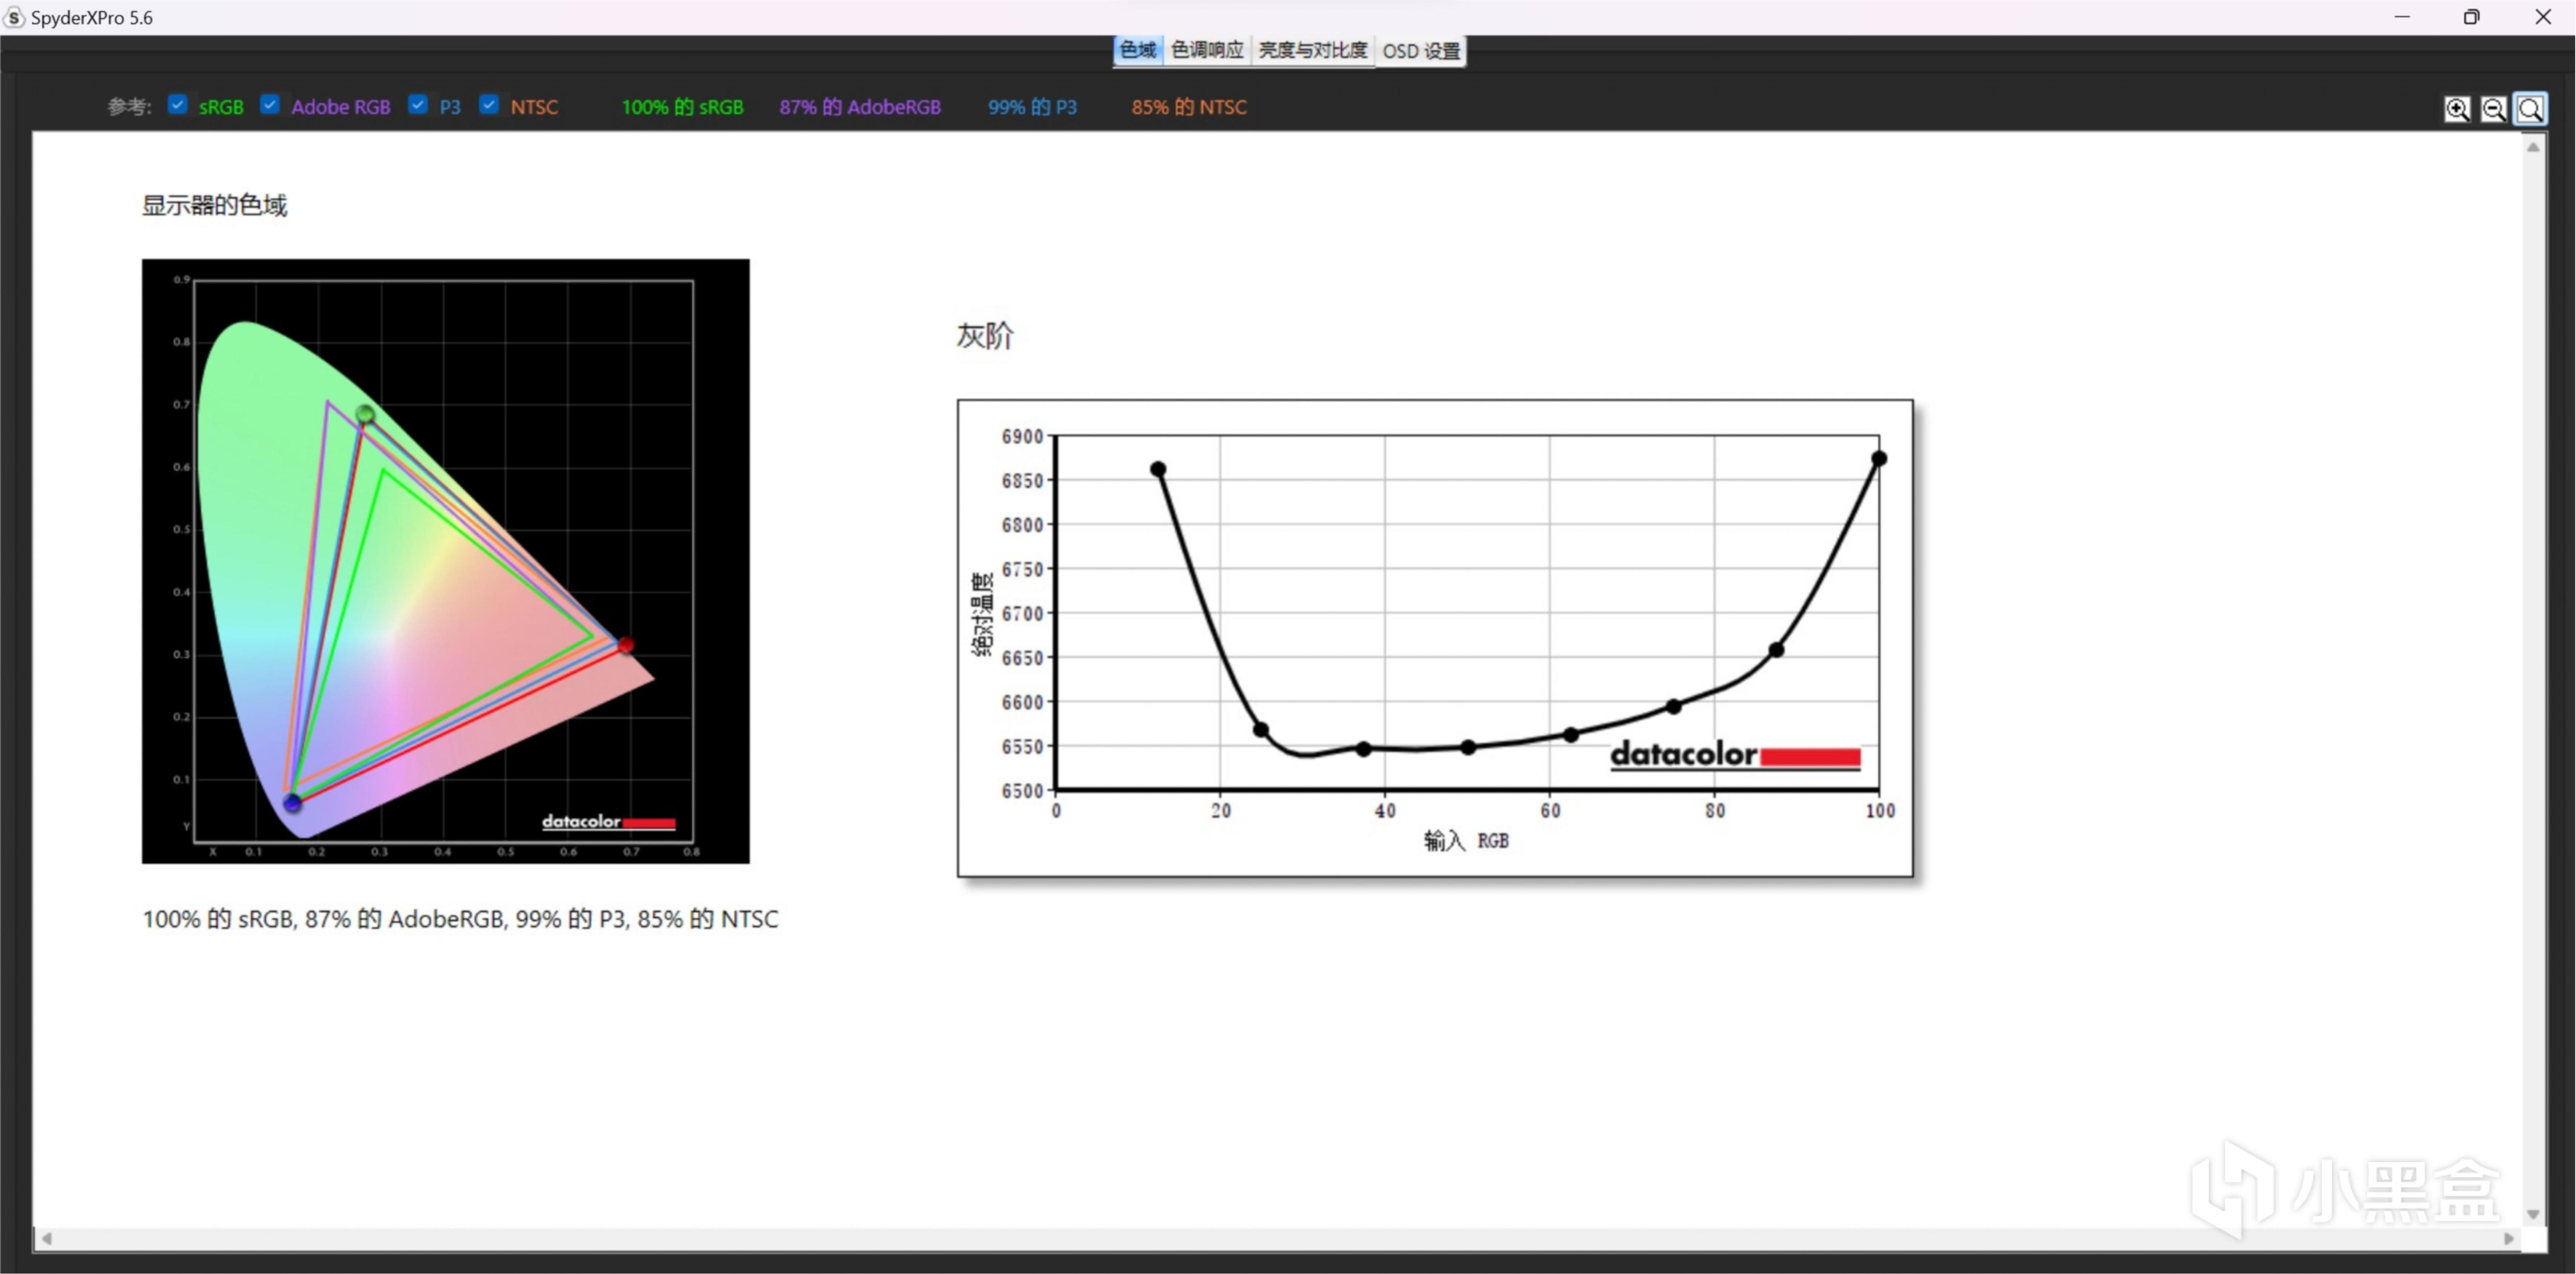Open the 亮度与对比度 tab
The width and height of the screenshot is (2576, 1274).
(1312, 50)
